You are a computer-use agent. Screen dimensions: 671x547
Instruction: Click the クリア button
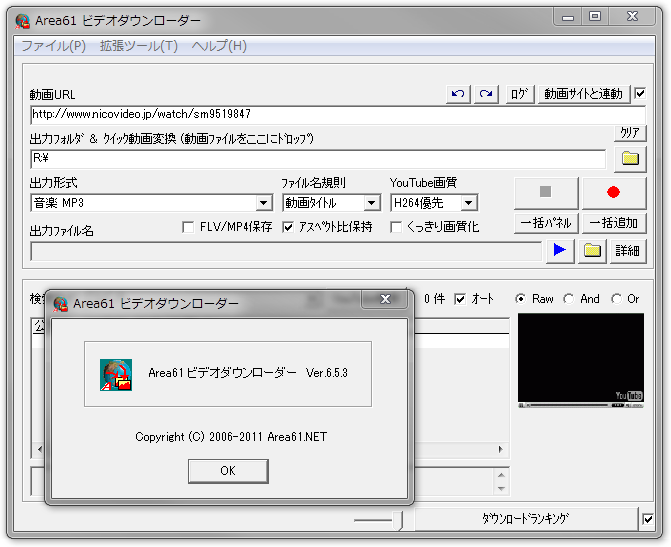click(630, 133)
